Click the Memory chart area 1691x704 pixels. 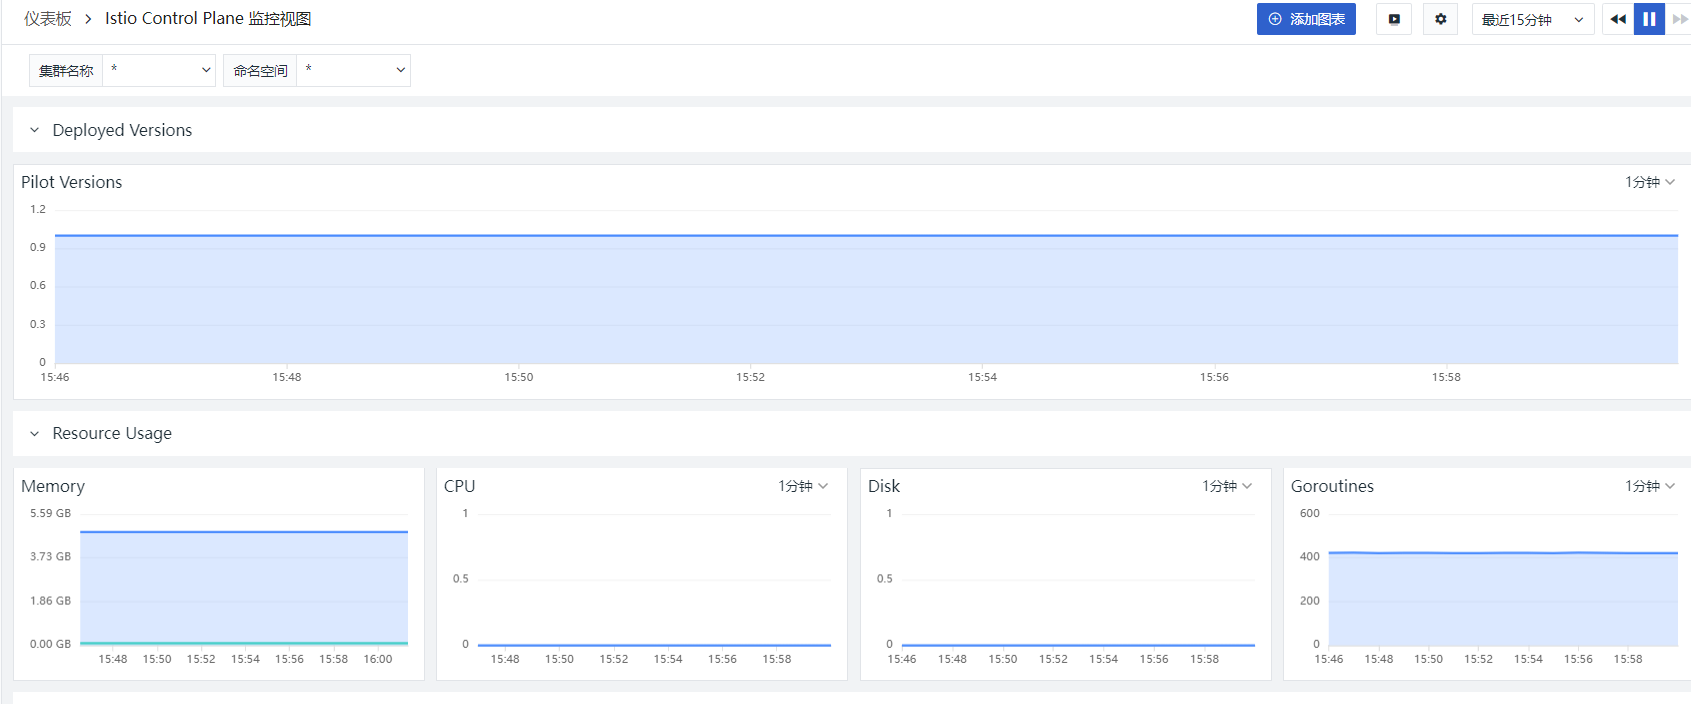coord(244,580)
